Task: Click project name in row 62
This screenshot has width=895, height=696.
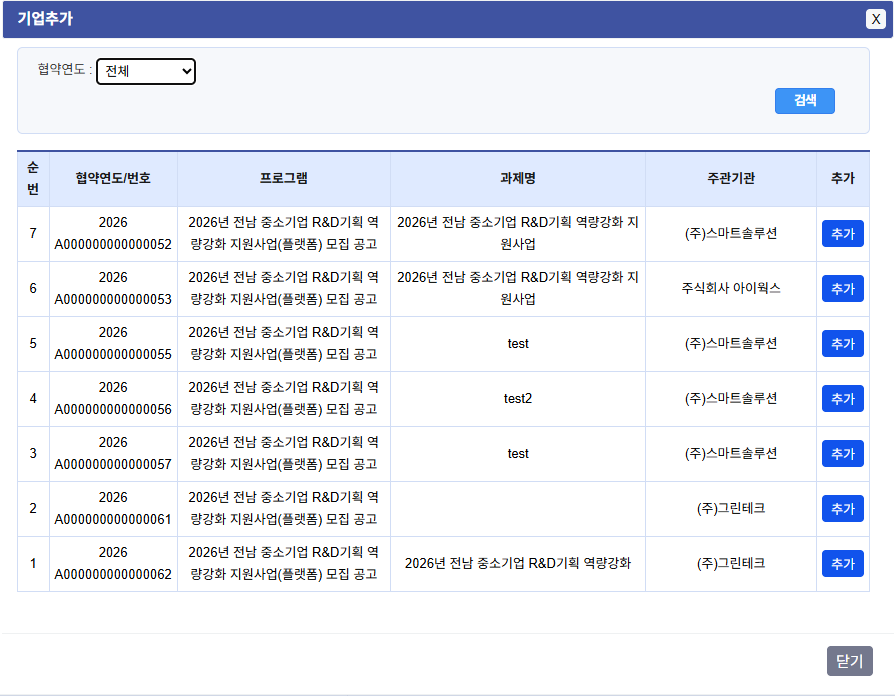Action: 518,564
